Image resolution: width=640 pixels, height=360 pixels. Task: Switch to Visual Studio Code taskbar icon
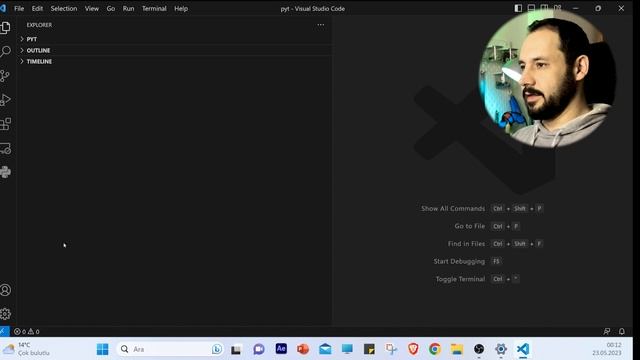523,349
